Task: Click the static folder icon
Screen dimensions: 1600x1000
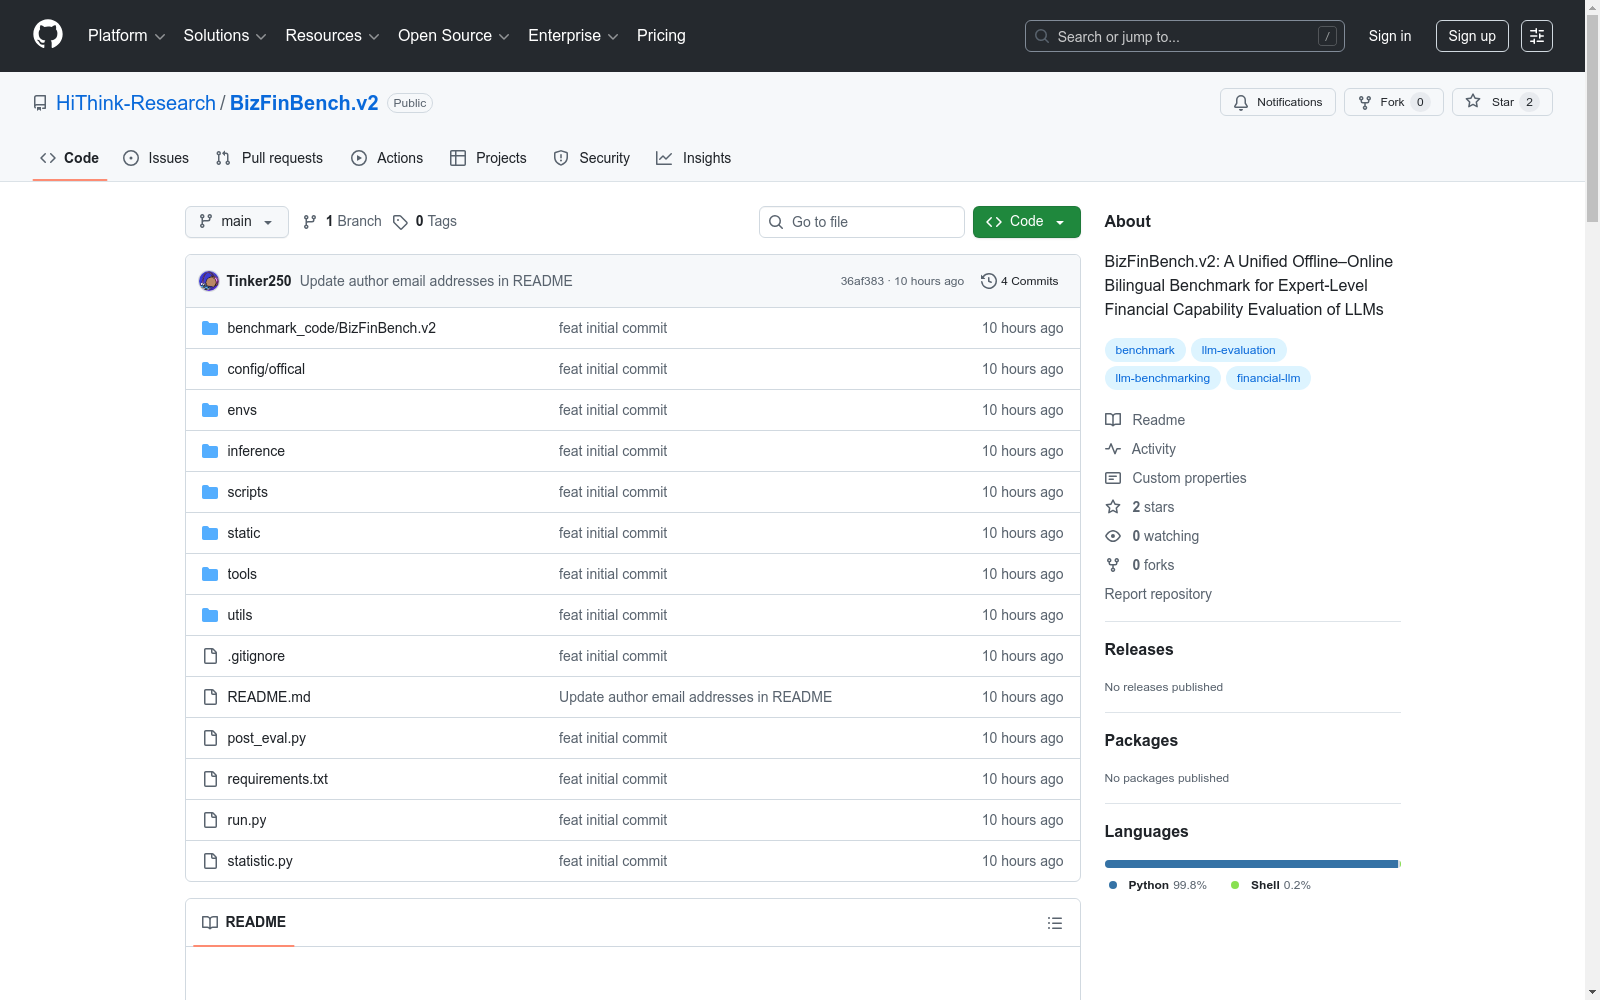Action: point(210,533)
